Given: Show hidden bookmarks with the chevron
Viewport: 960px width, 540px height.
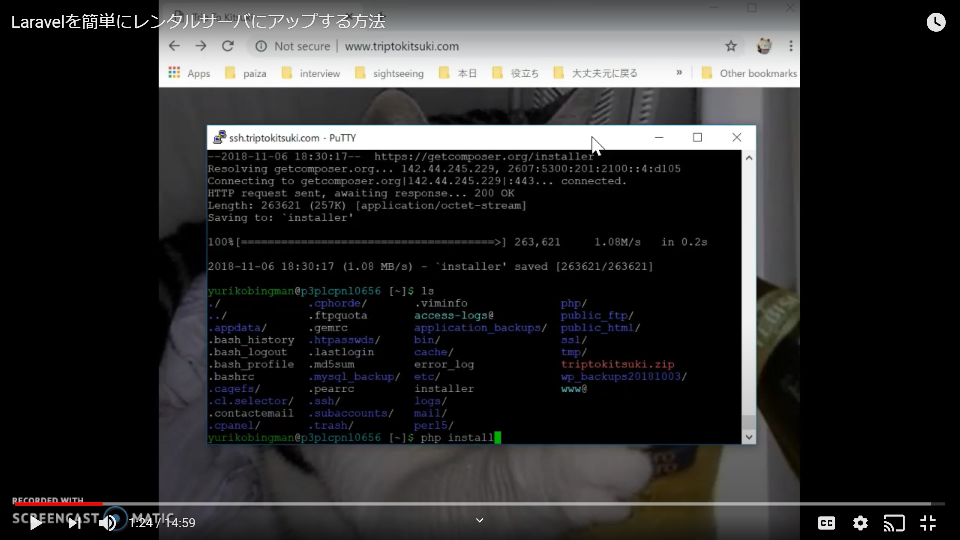Looking at the screenshot, I should point(679,72).
